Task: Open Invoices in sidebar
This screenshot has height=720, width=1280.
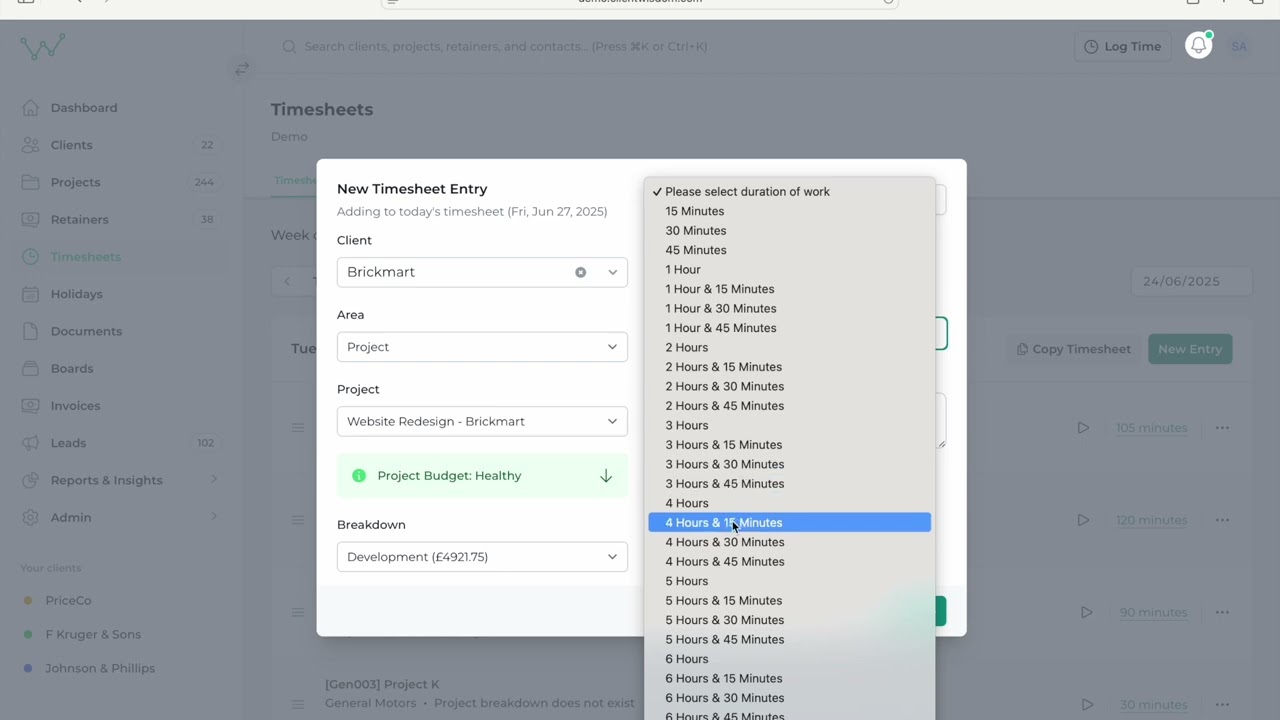Action: point(75,406)
